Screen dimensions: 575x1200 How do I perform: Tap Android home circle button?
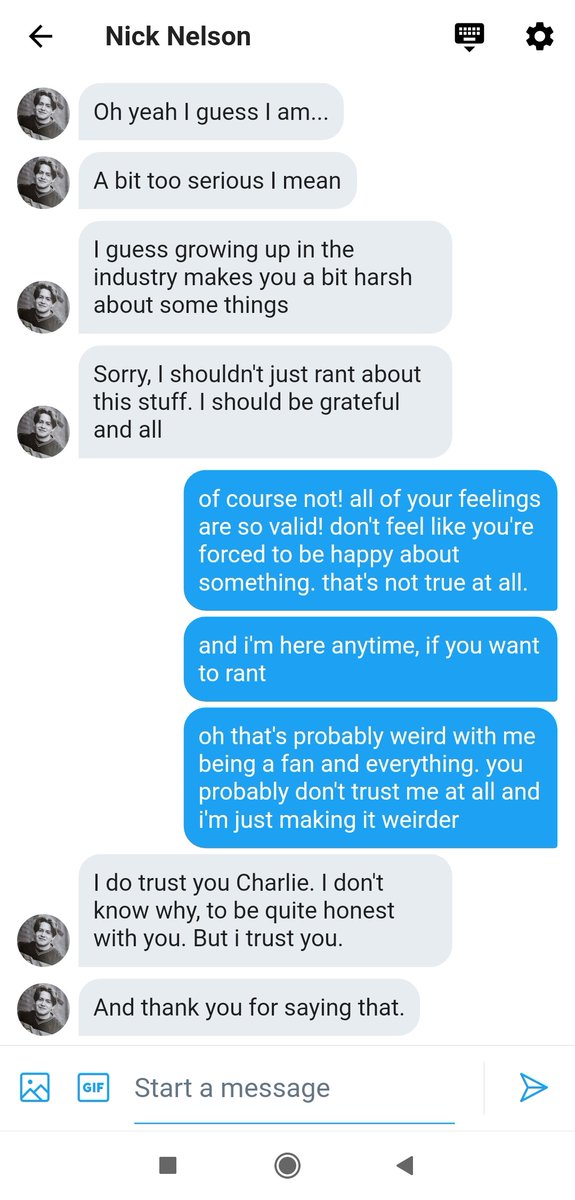[x=287, y=1165]
